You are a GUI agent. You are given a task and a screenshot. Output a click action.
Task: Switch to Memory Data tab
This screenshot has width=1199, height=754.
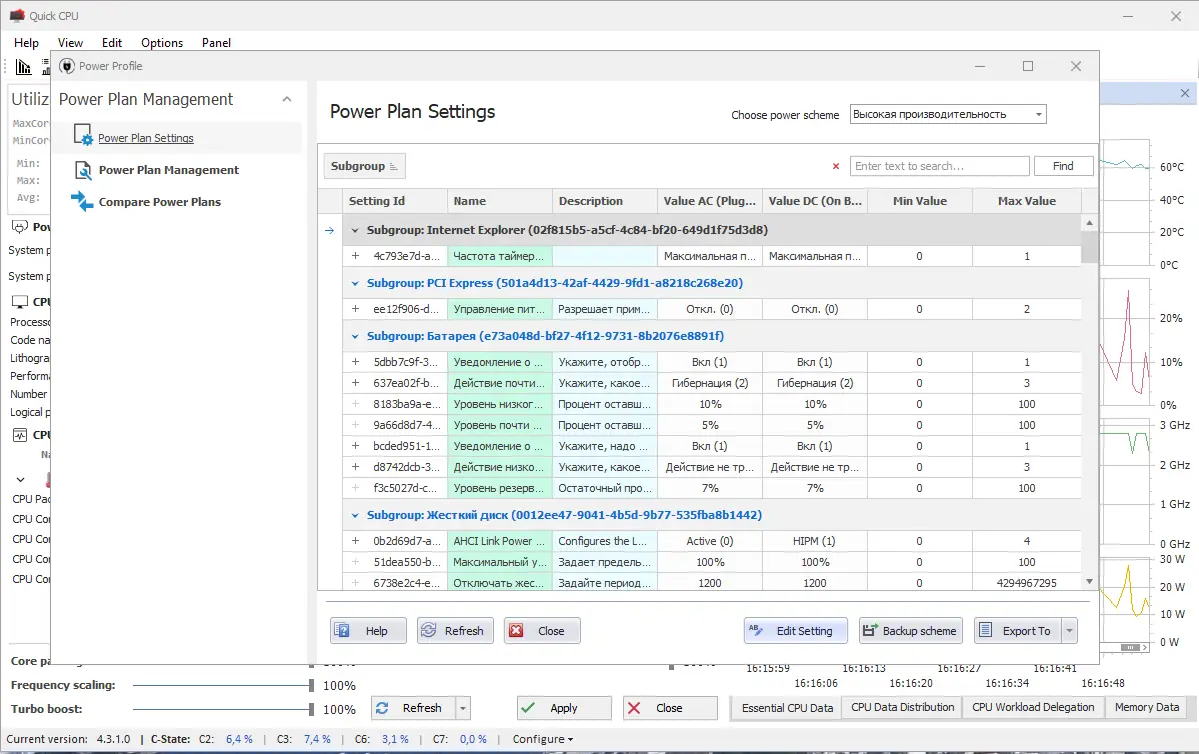tap(1146, 707)
